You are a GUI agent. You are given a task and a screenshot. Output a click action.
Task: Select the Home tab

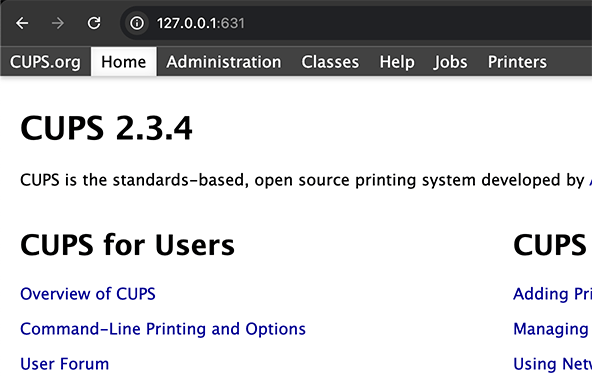[123, 62]
